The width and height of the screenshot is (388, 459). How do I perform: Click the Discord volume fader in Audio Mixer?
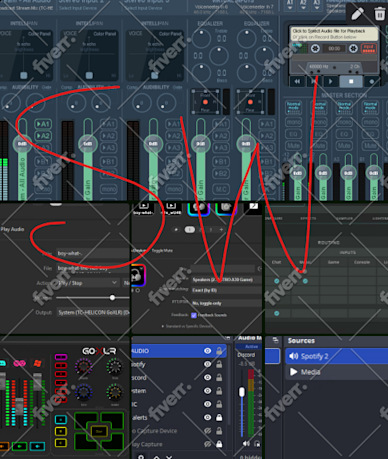click(x=242, y=392)
